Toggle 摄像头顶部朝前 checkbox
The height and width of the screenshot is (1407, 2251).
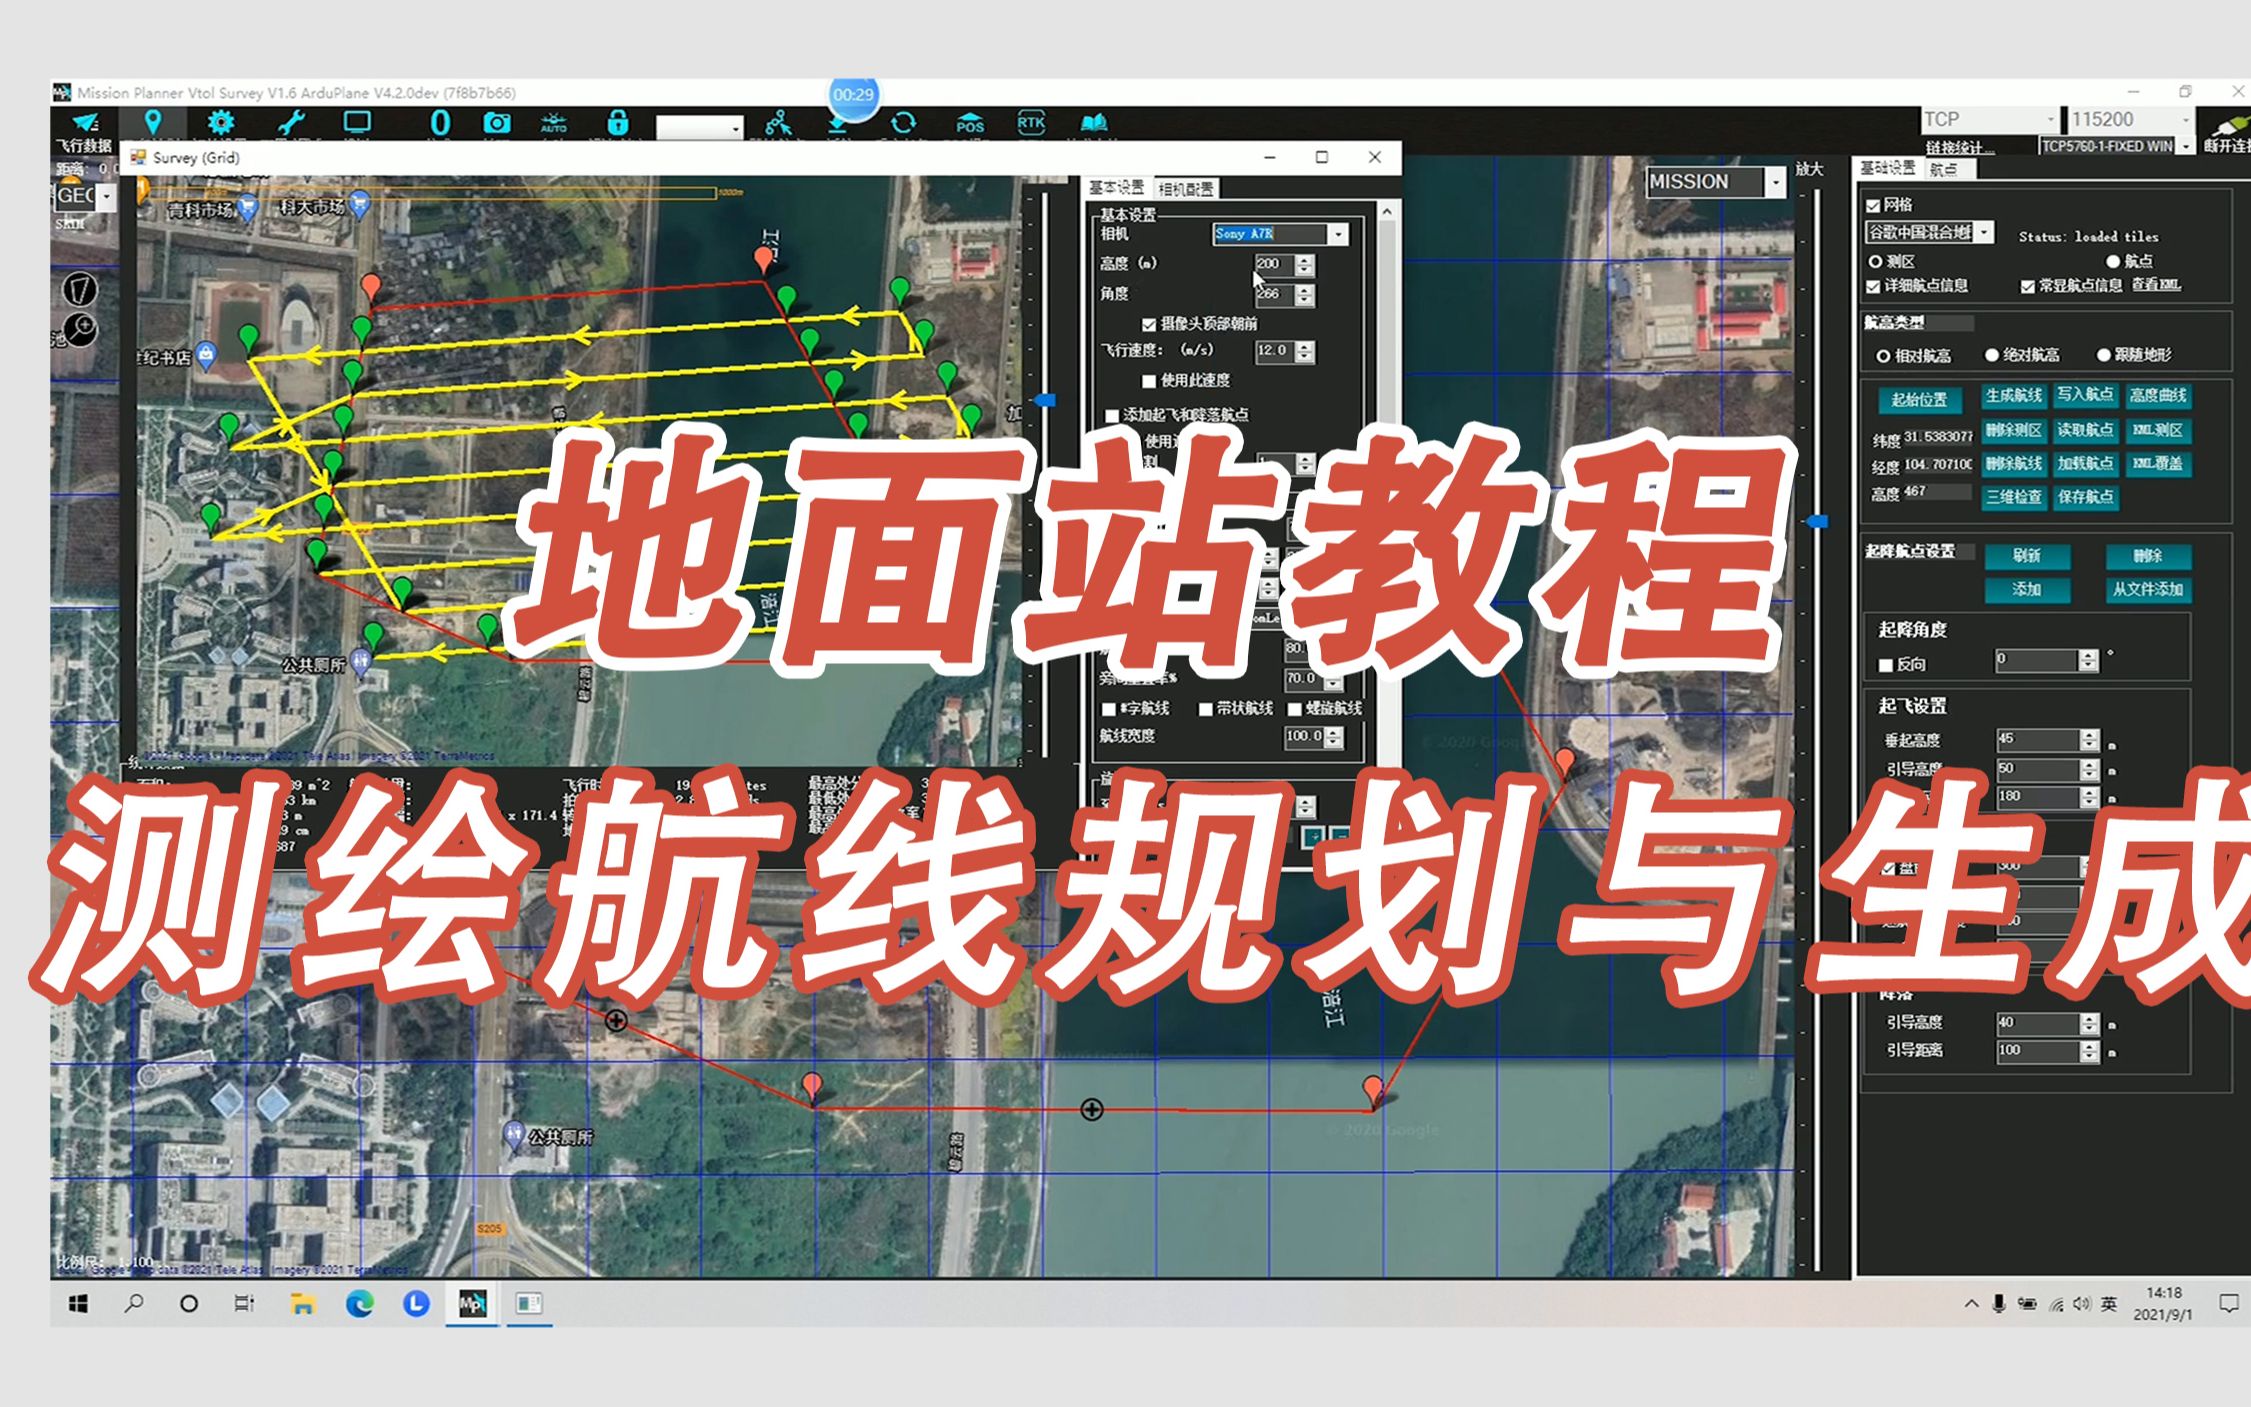click(1149, 325)
